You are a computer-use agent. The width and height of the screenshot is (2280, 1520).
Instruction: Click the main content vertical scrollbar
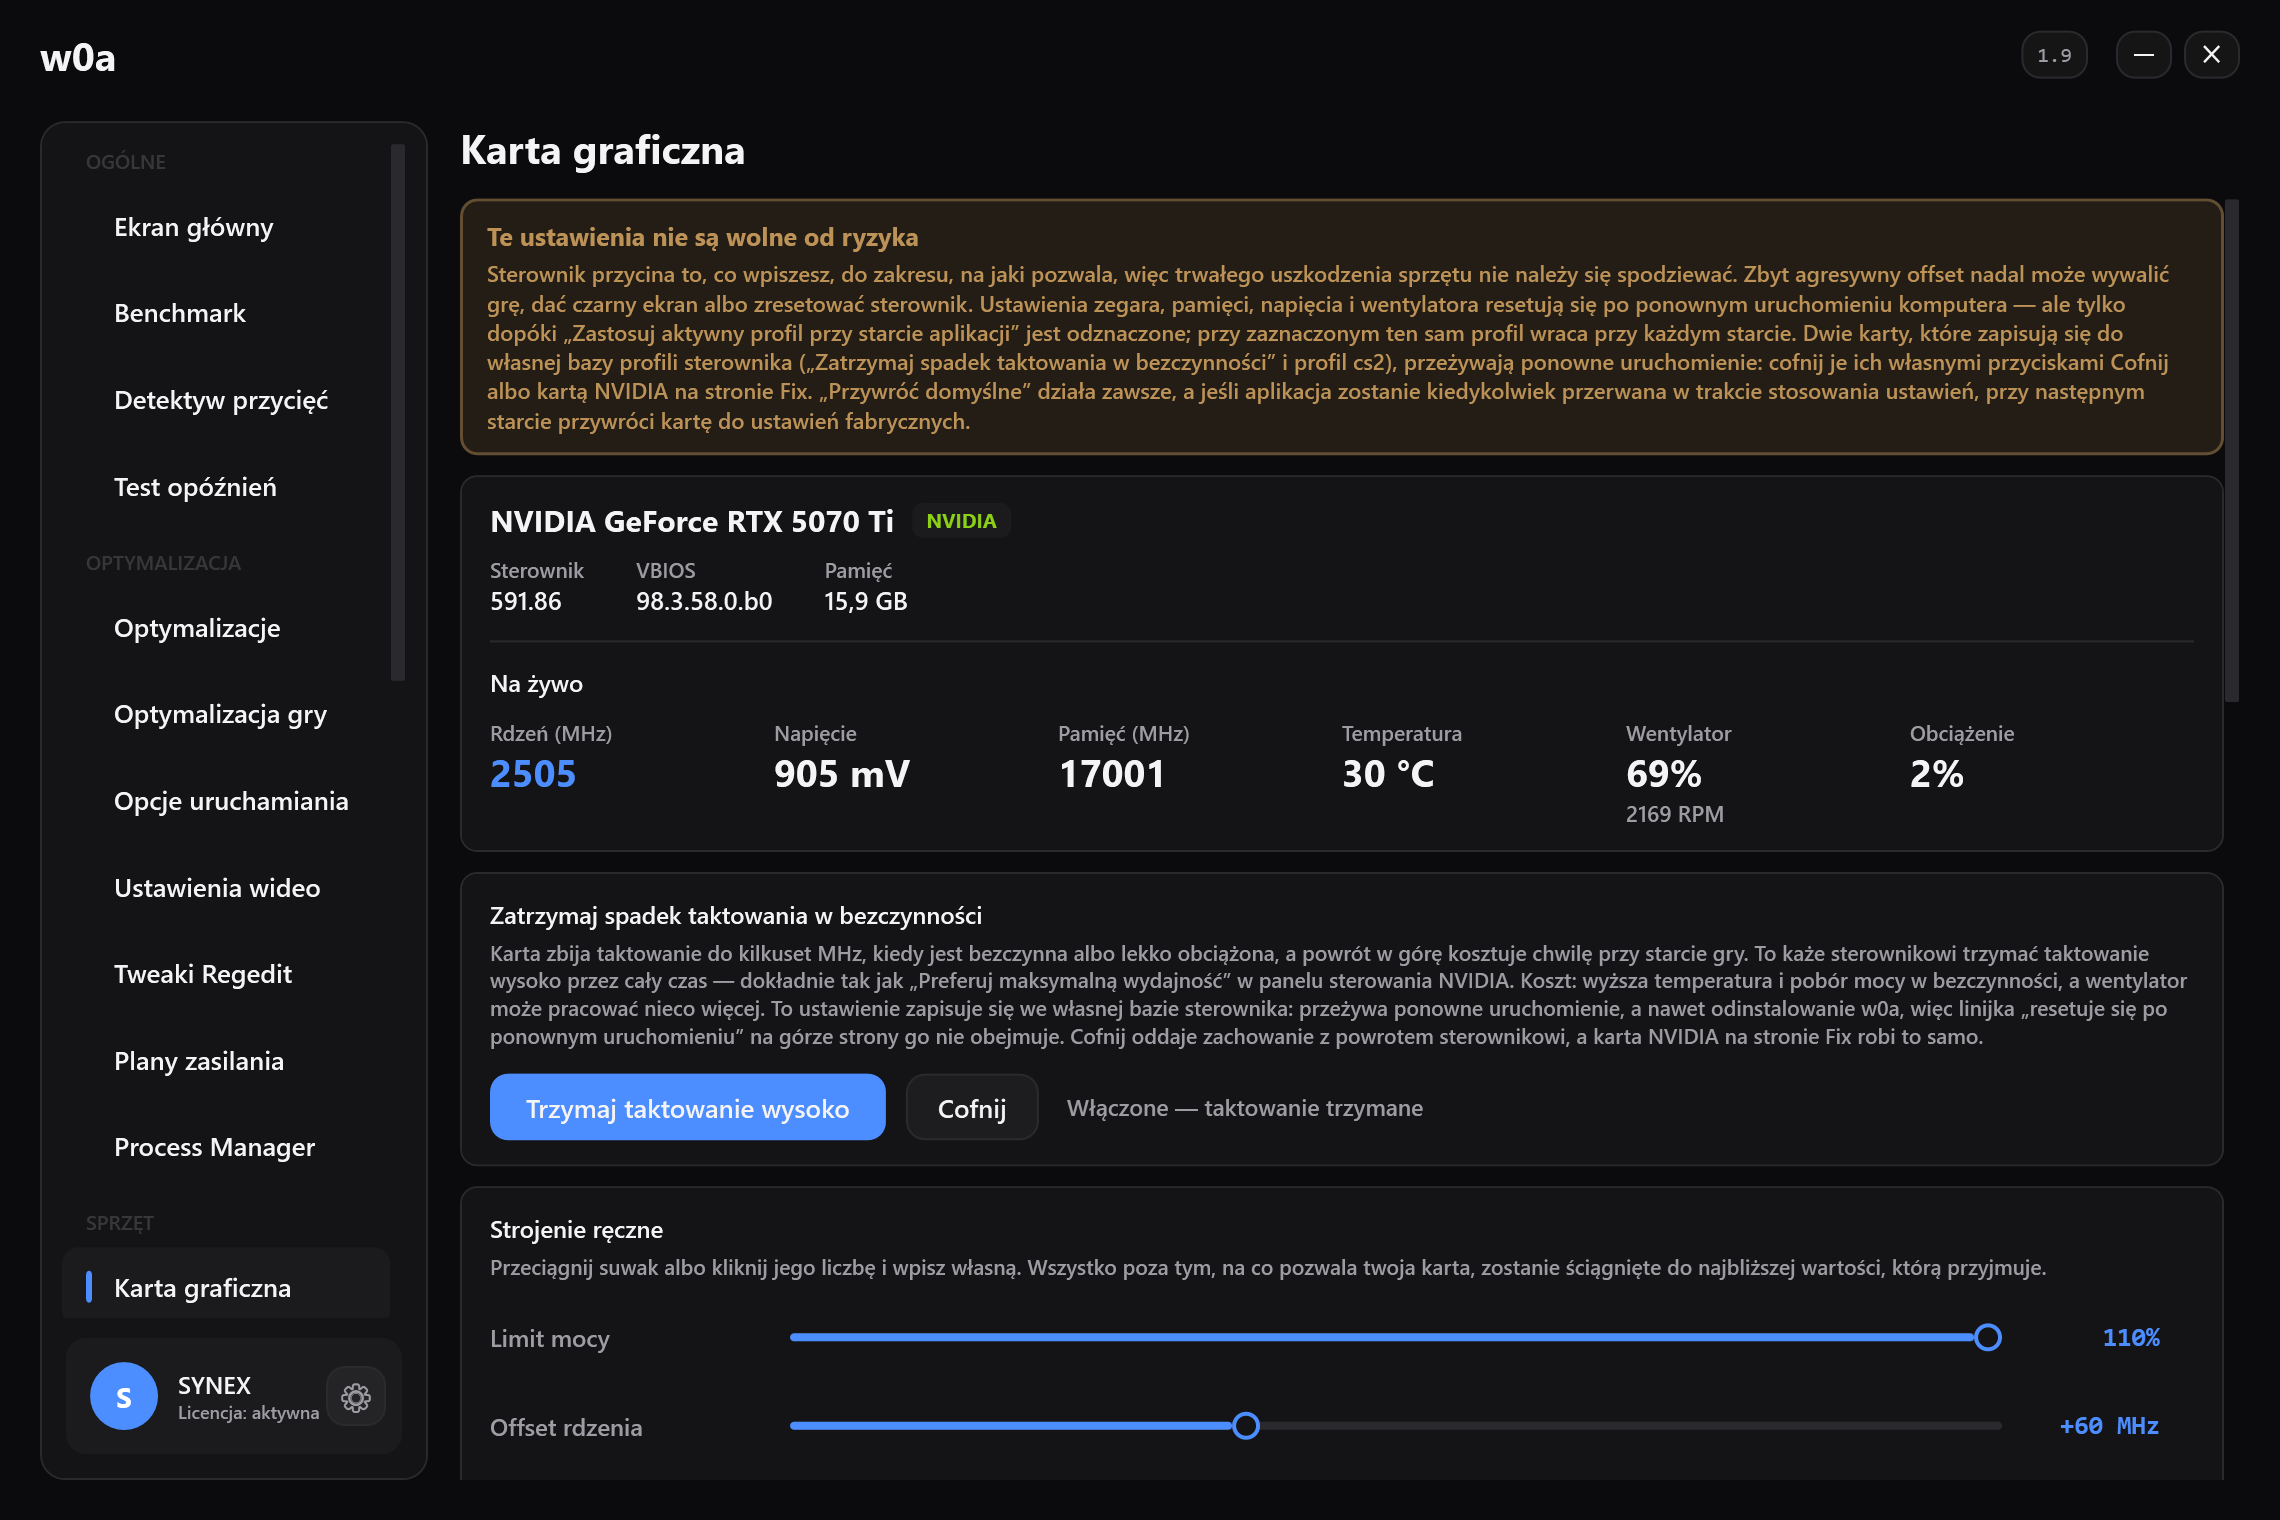coord(2231,450)
